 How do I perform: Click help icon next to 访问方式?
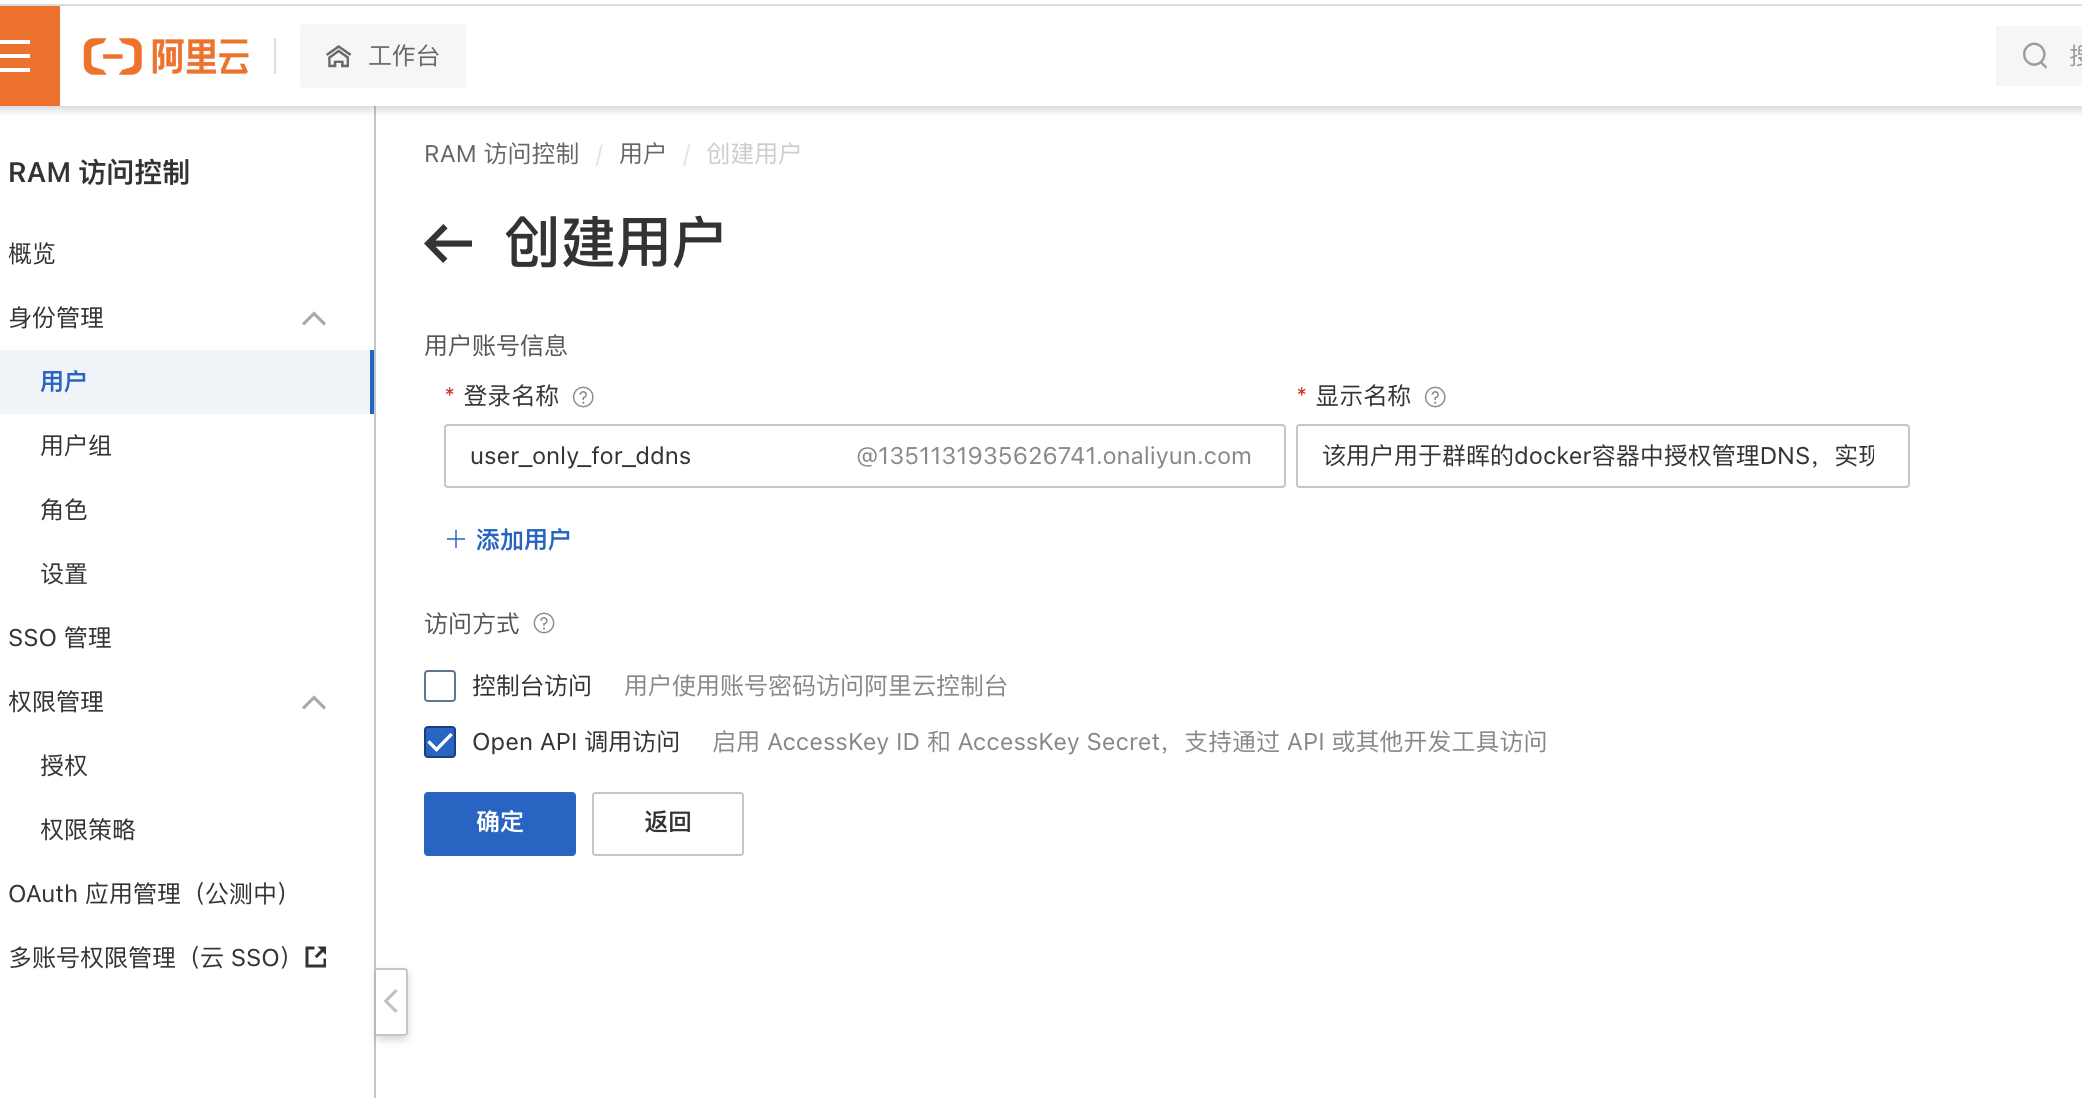point(544,624)
